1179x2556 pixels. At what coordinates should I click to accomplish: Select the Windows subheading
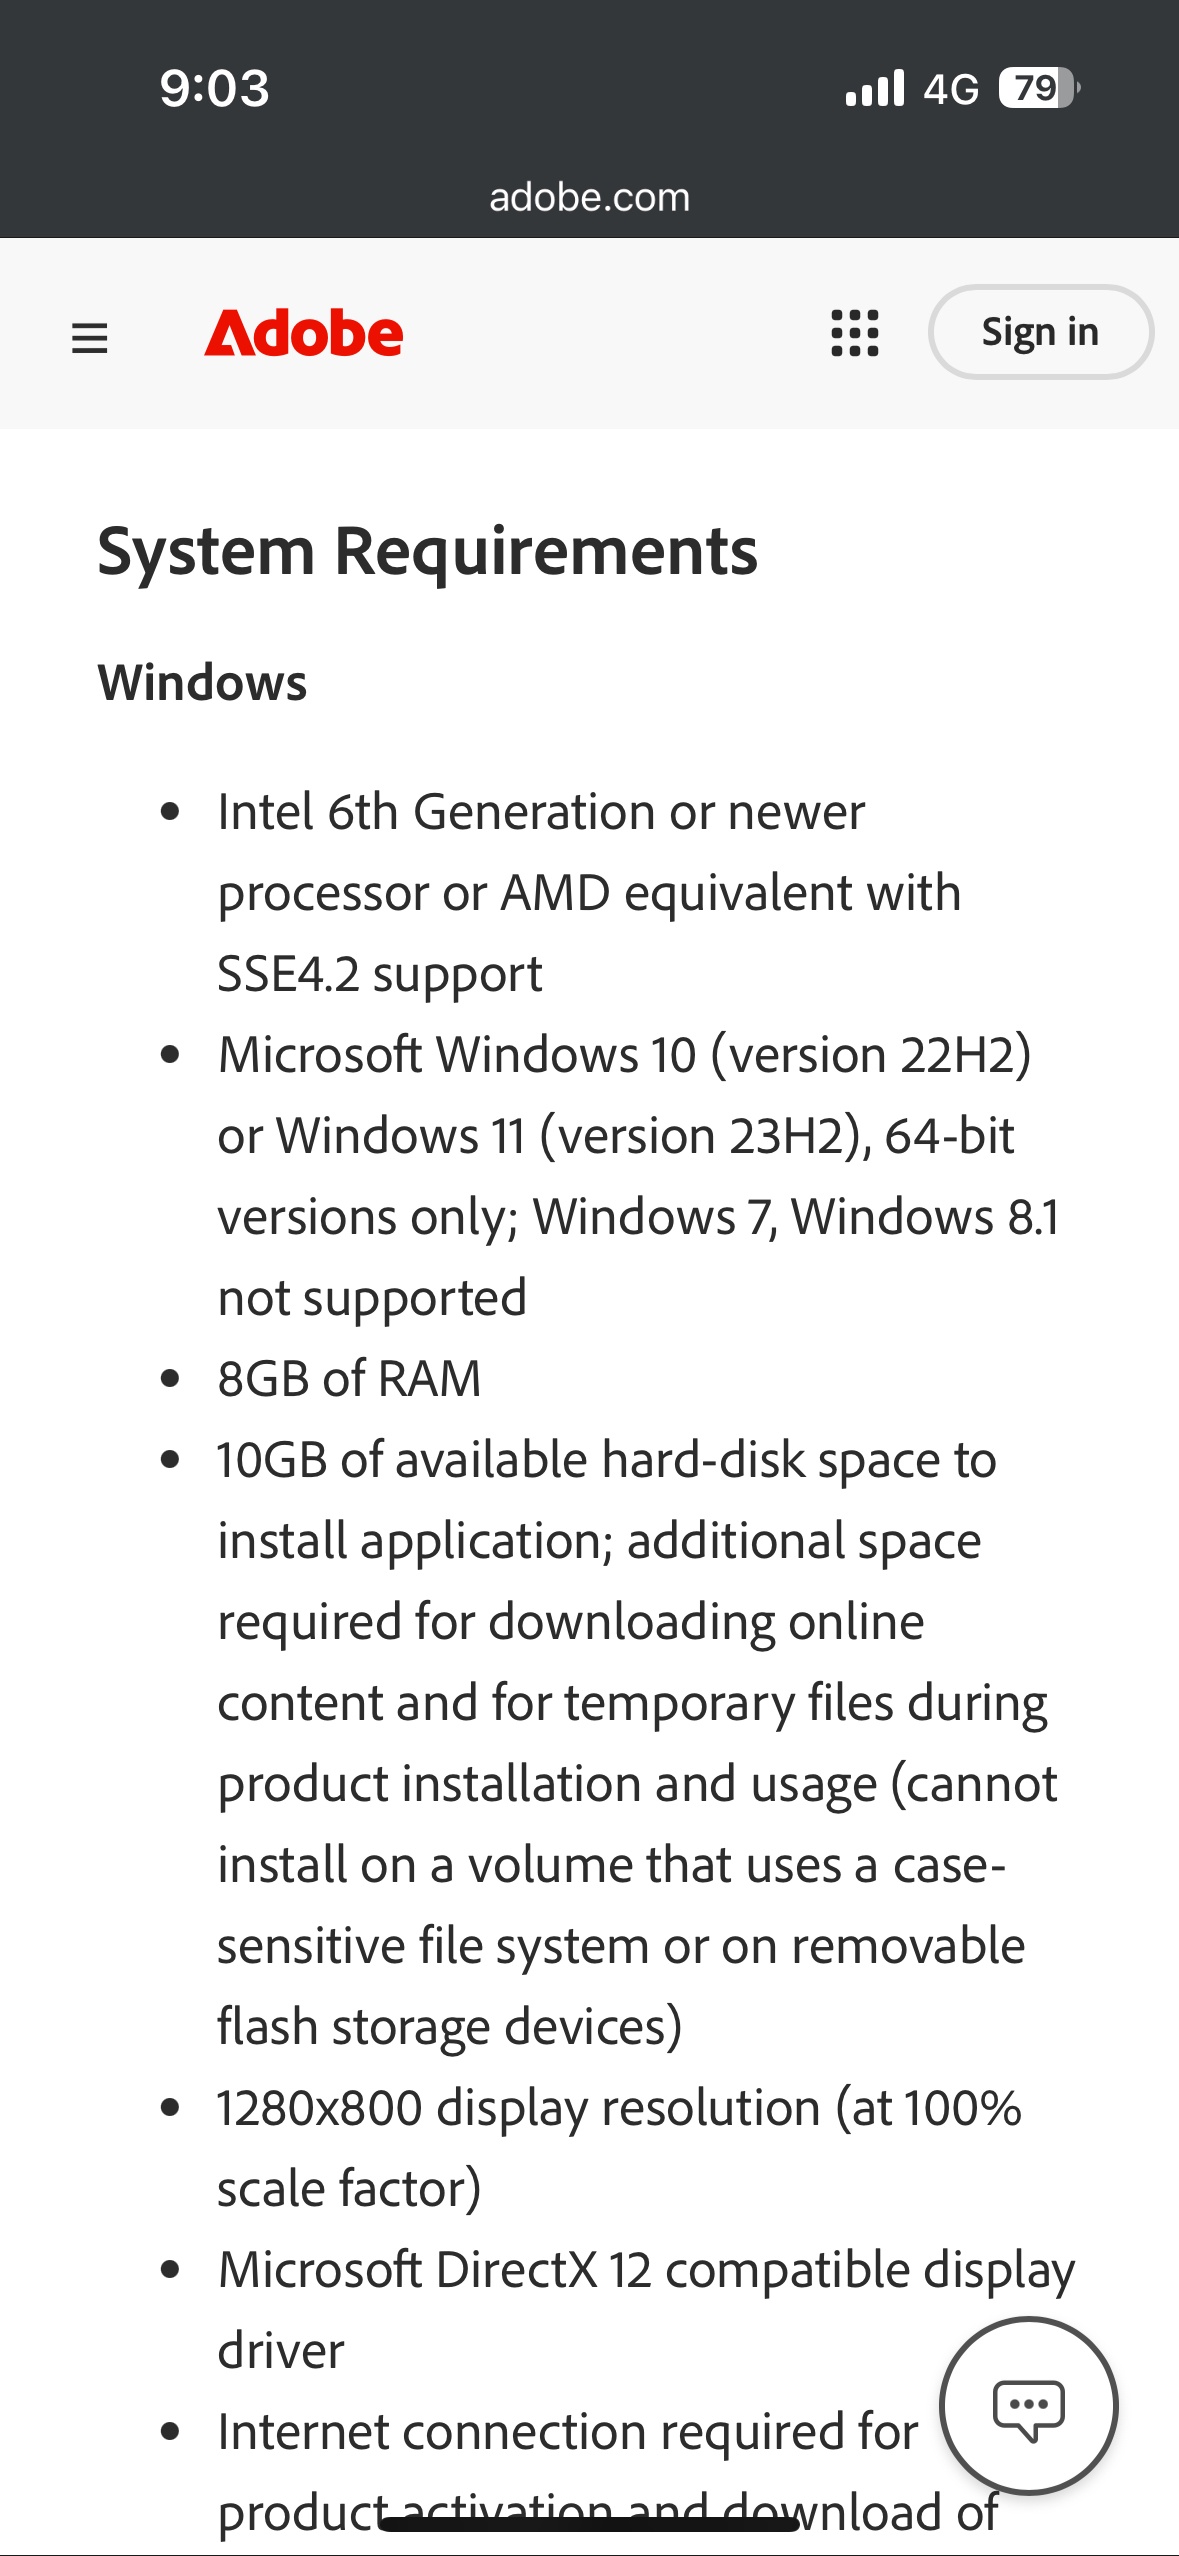tap(202, 683)
